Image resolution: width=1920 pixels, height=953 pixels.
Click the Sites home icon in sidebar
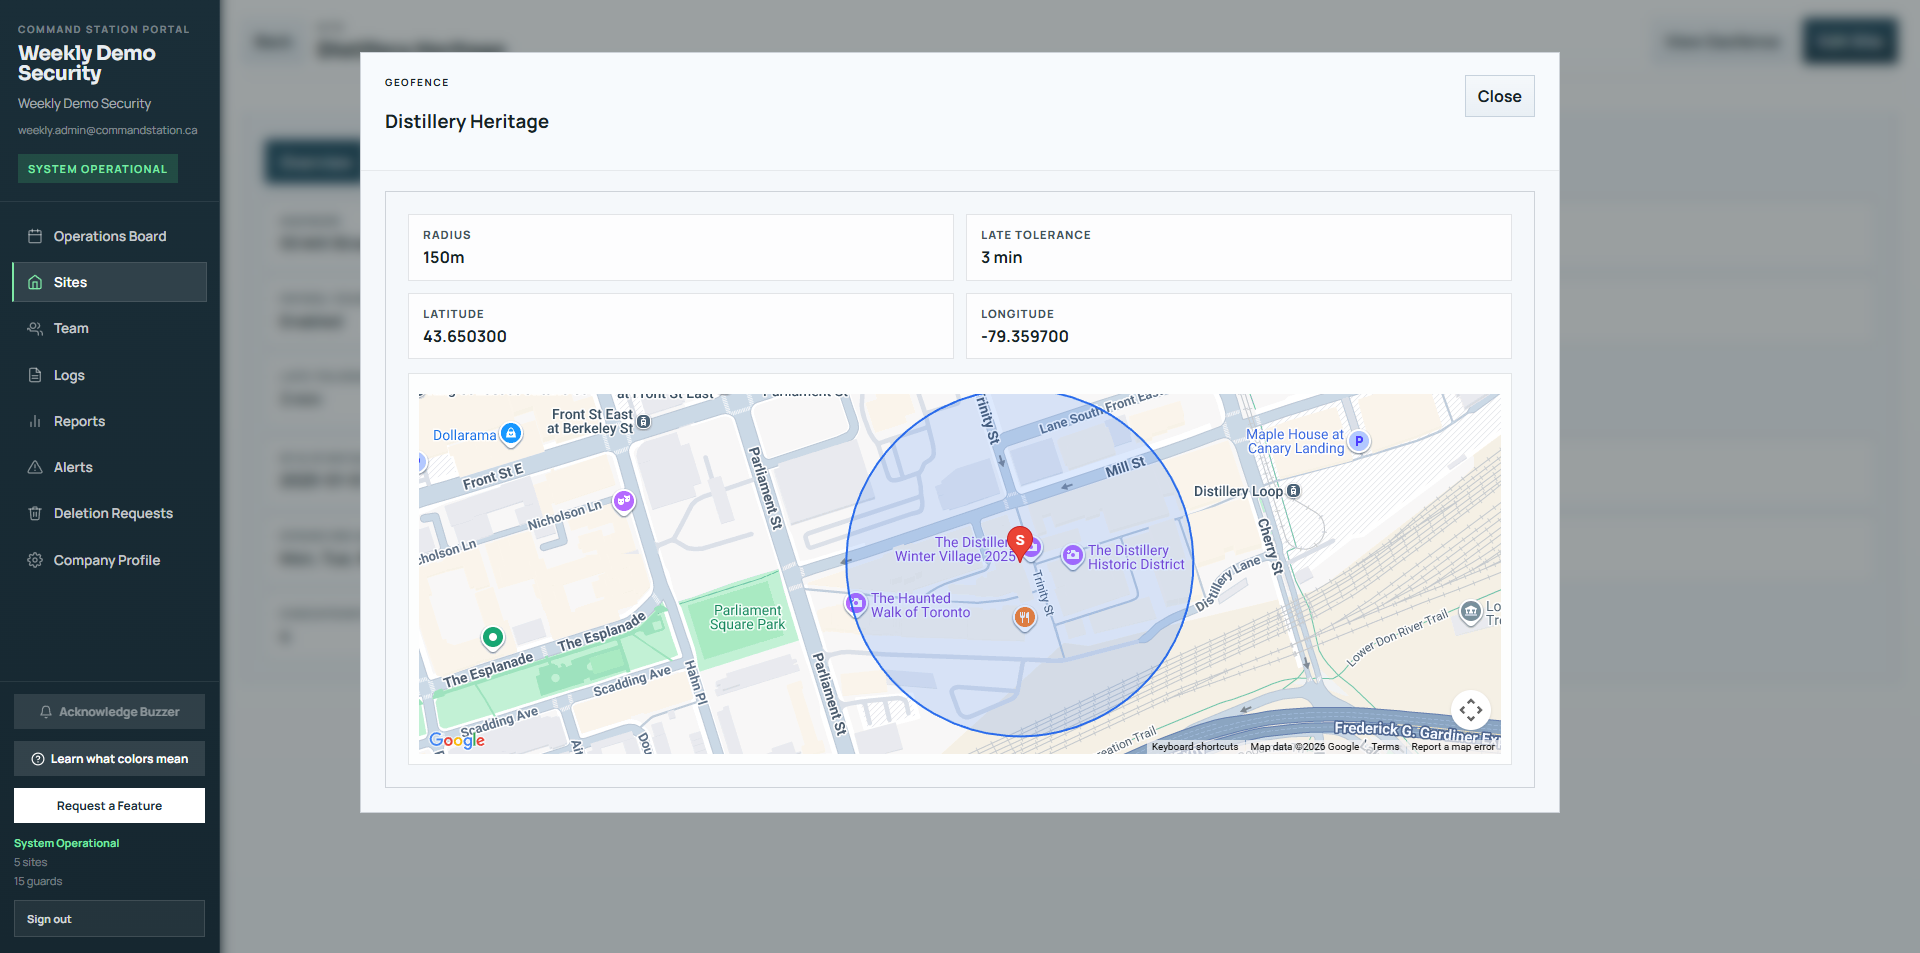click(x=35, y=282)
